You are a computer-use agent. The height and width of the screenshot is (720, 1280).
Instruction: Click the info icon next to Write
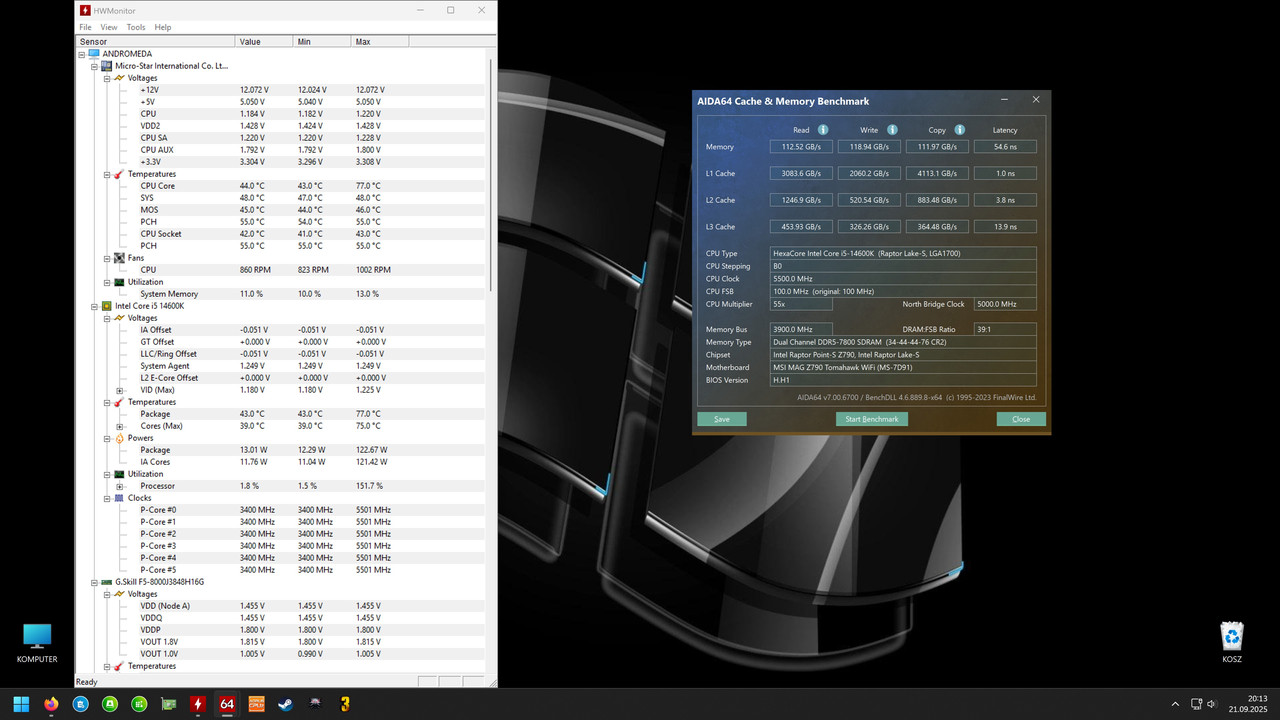tap(892, 130)
